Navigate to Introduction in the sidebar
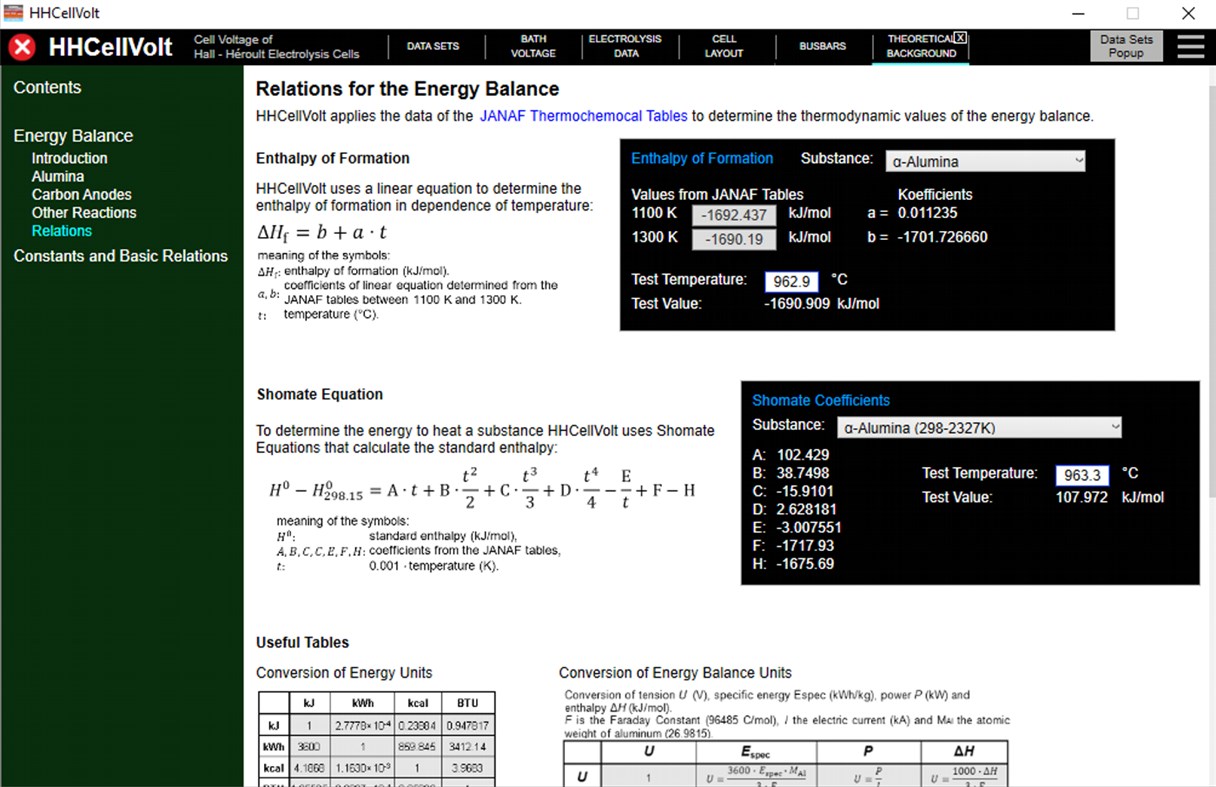1216x787 pixels. 69,158
